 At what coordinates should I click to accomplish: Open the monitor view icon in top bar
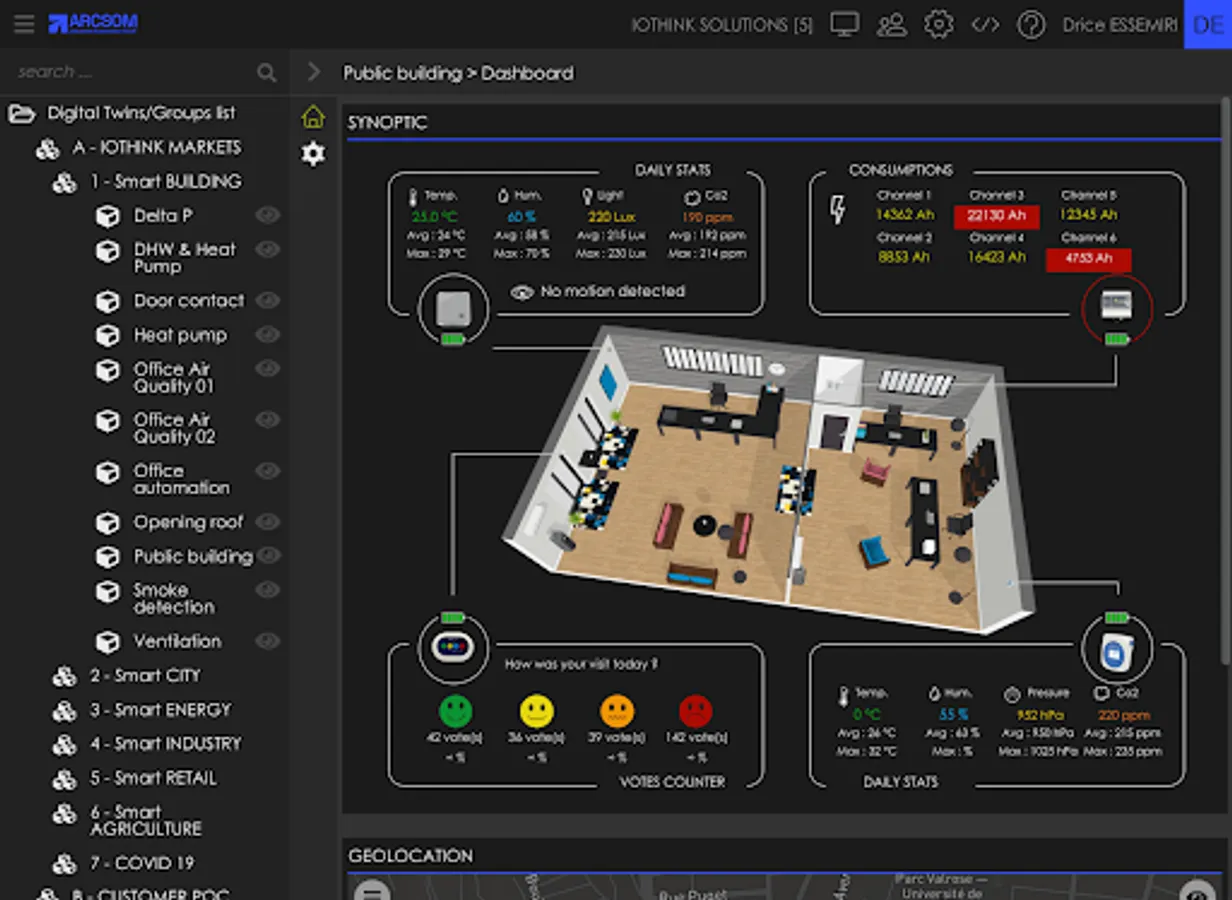[x=845, y=24]
